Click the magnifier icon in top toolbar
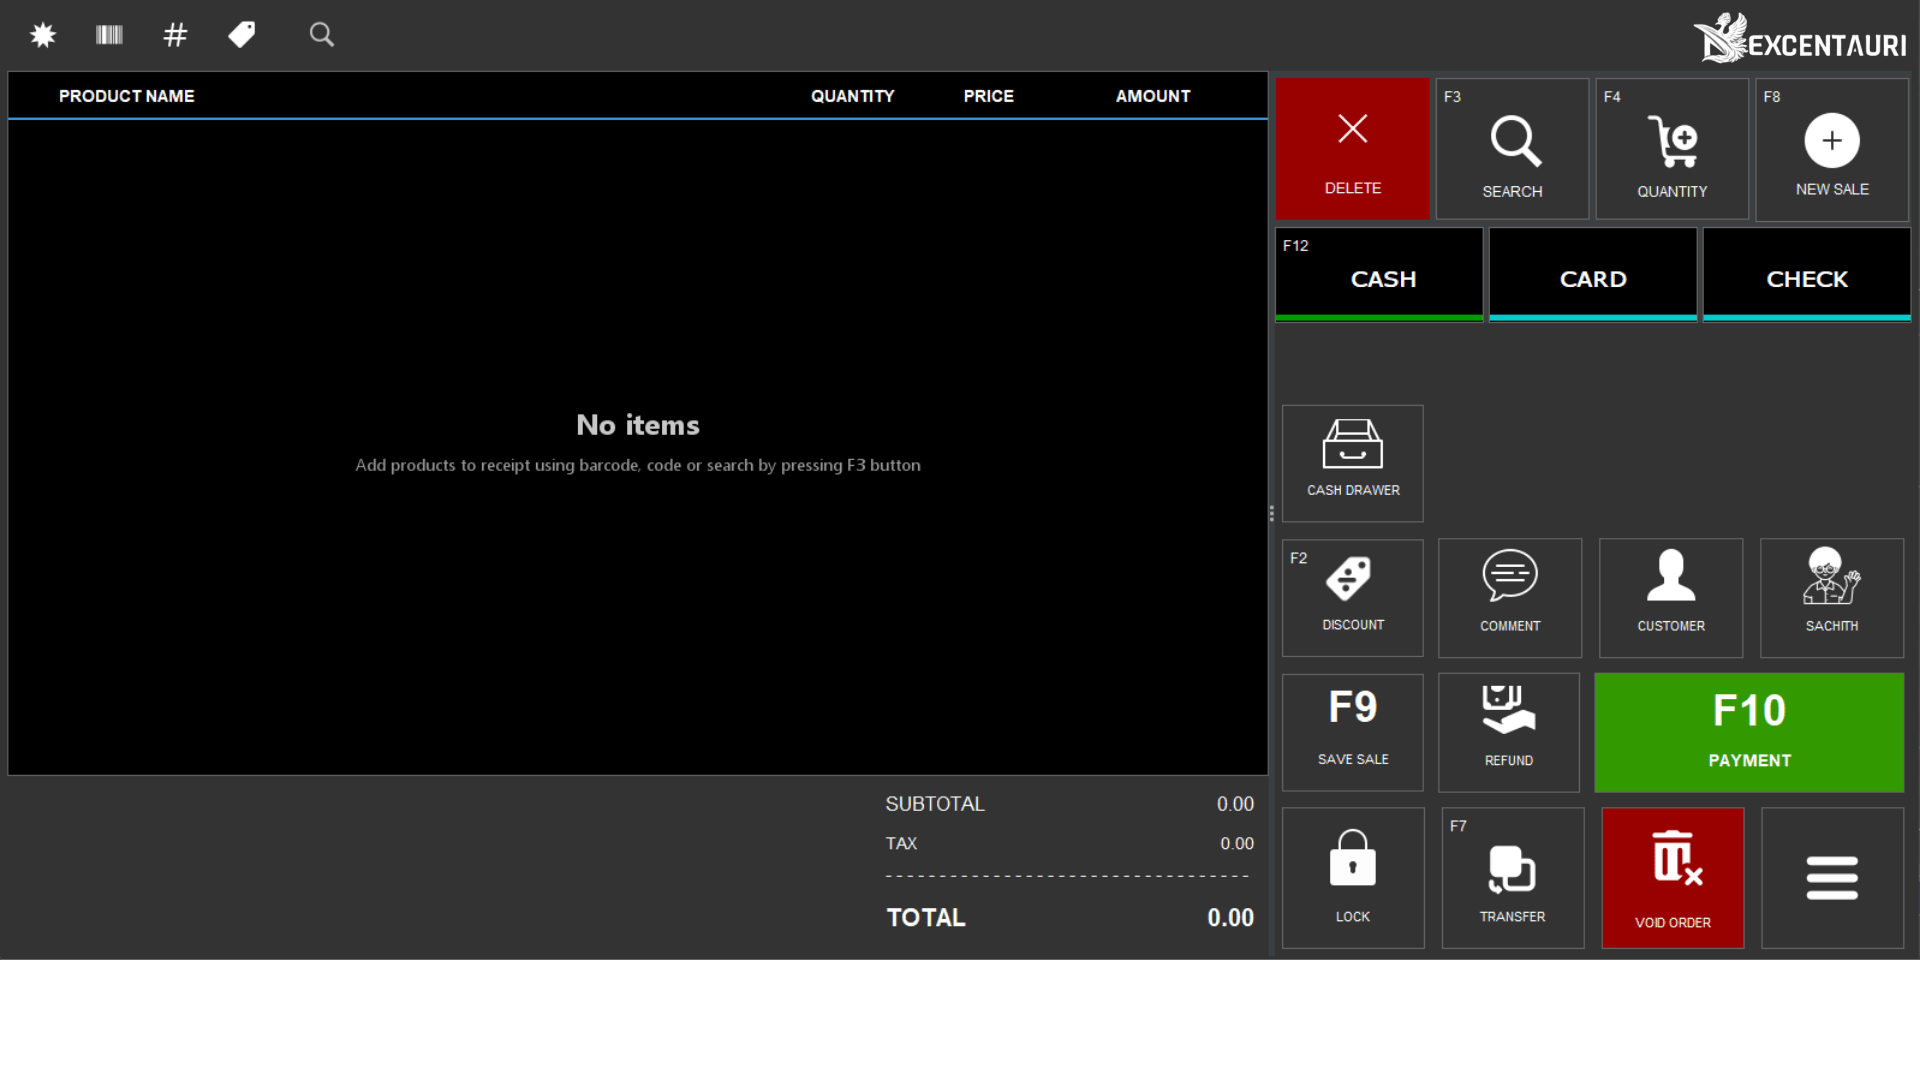The width and height of the screenshot is (1920, 1080). [321, 35]
